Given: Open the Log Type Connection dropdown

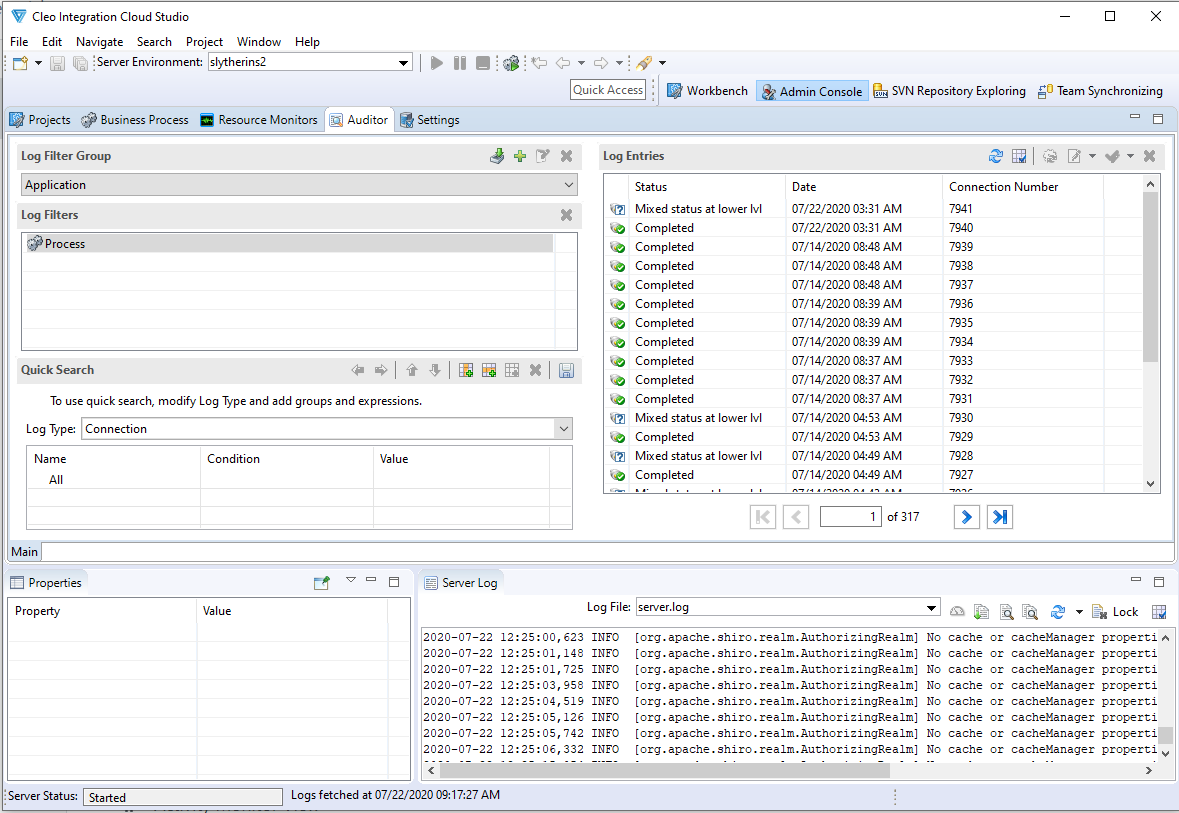Looking at the screenshot, I should click(327, 429).
